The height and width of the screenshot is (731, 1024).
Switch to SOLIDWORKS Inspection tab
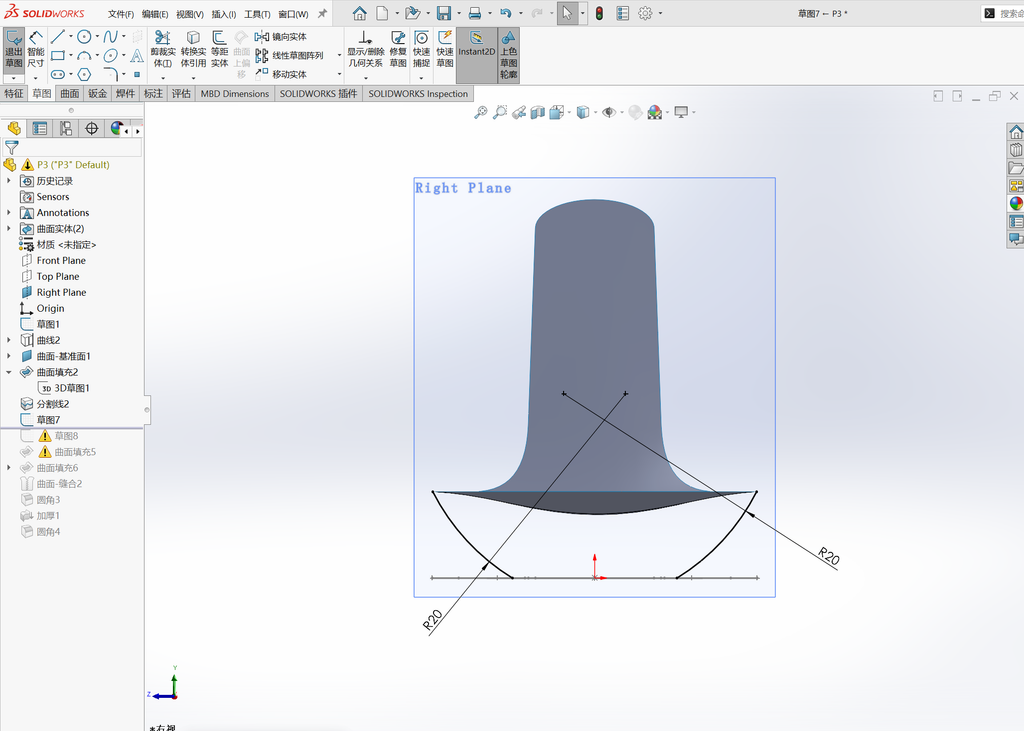[x=418, y=93]
